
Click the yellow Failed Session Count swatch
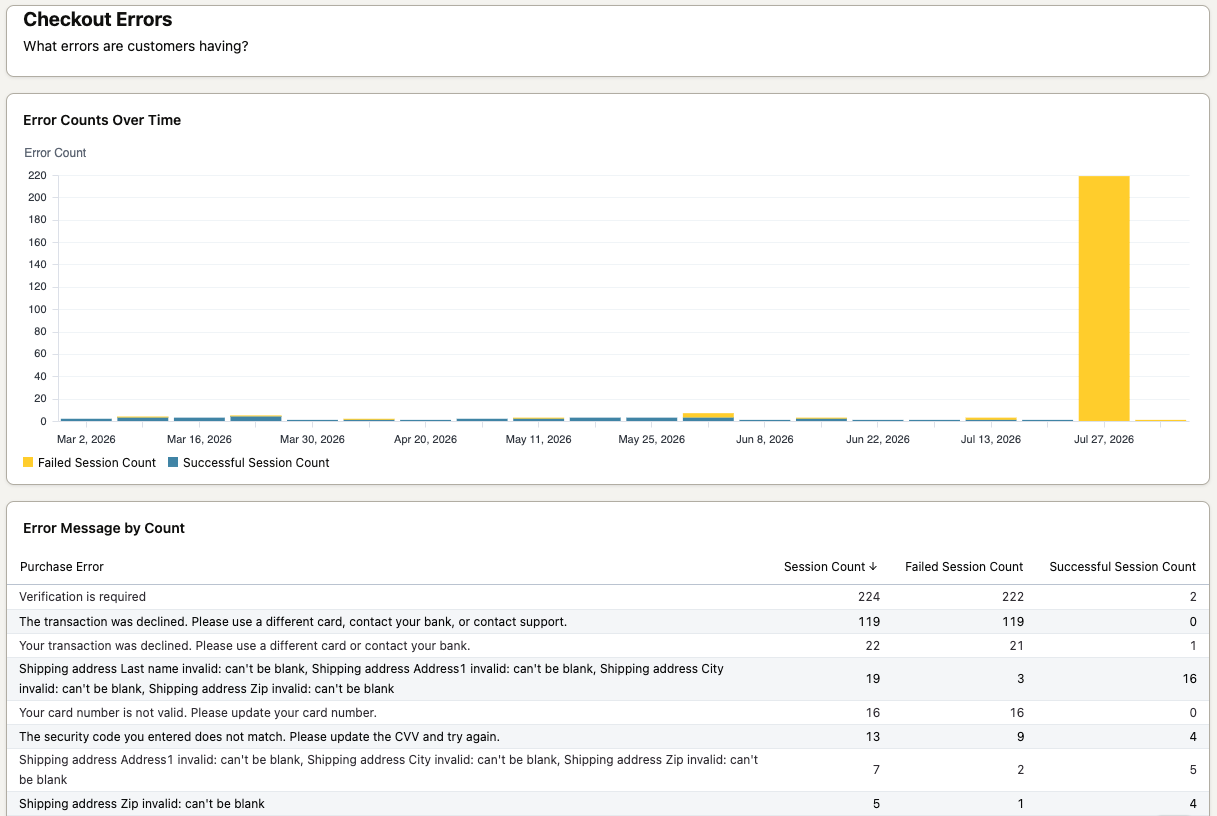click(29, 463)
